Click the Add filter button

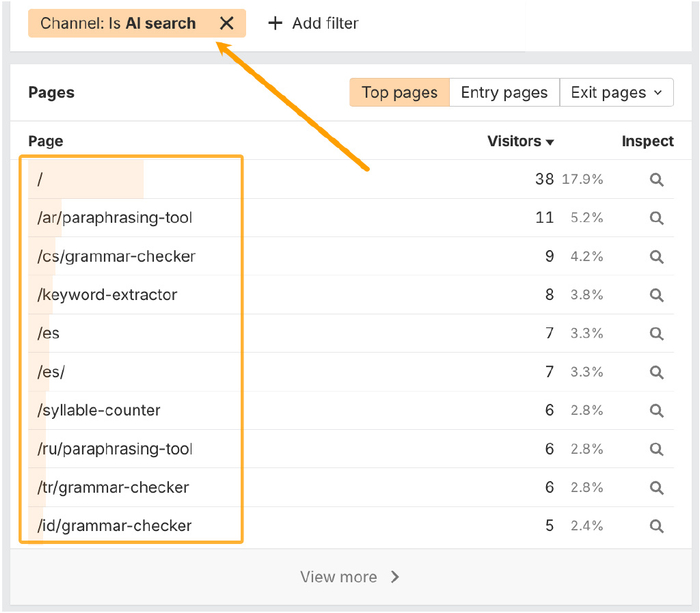tap(313, 23)
